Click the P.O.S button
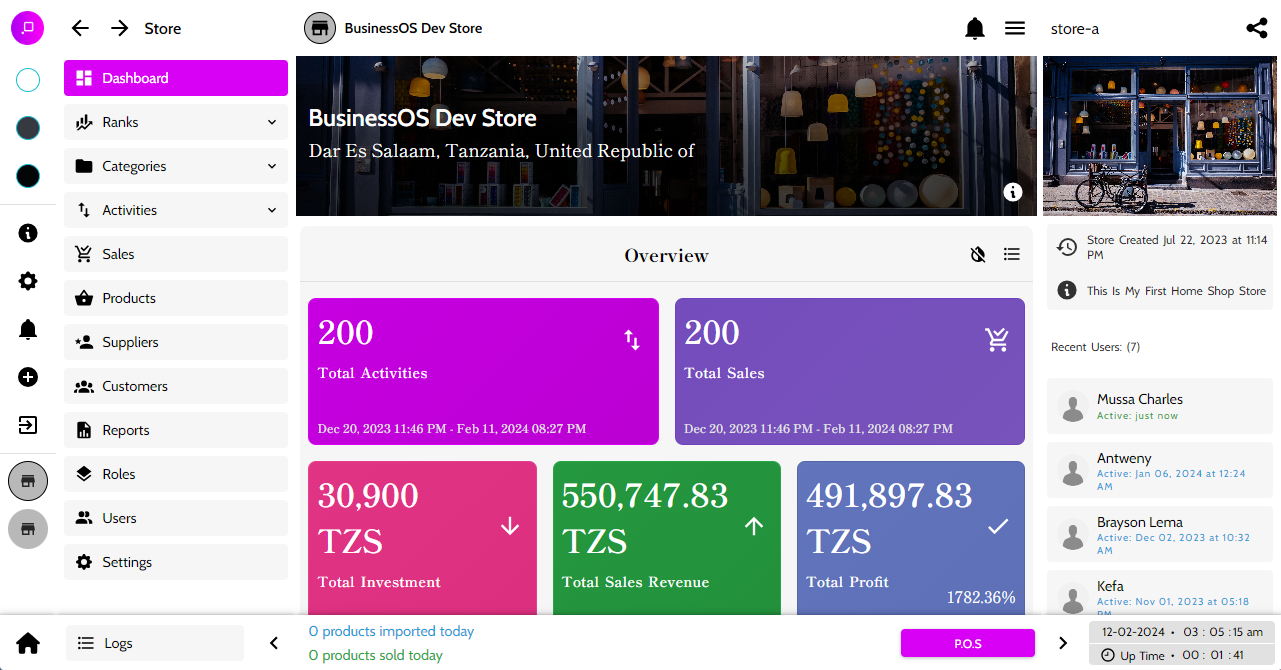Viewport: 1281px width, 670px height. (x=967, y=643)
